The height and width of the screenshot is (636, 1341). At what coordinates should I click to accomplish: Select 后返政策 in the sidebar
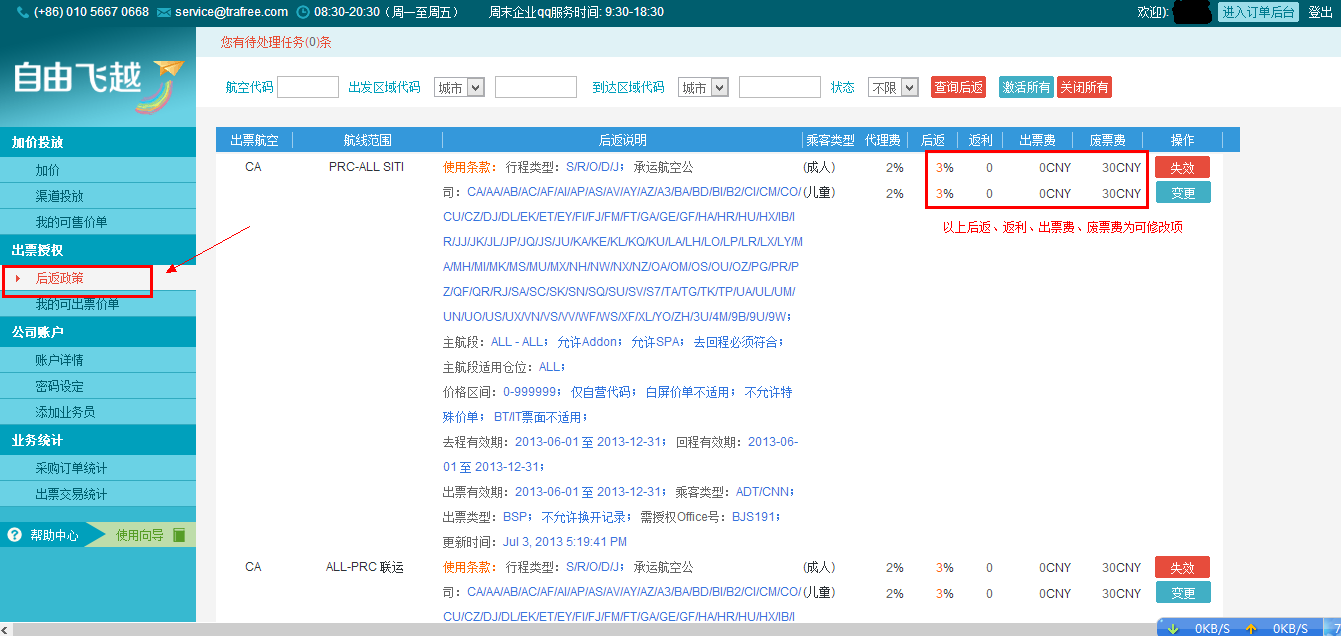pyautogui.click(x=60, y=278)
